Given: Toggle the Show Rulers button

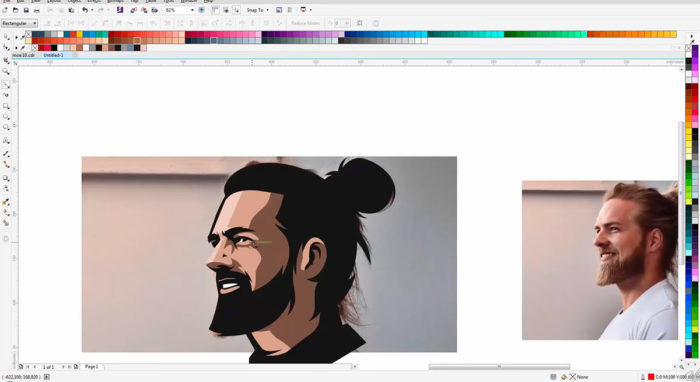Looking at the screenshot, I should pyautogui.click(x=216, y=10).
